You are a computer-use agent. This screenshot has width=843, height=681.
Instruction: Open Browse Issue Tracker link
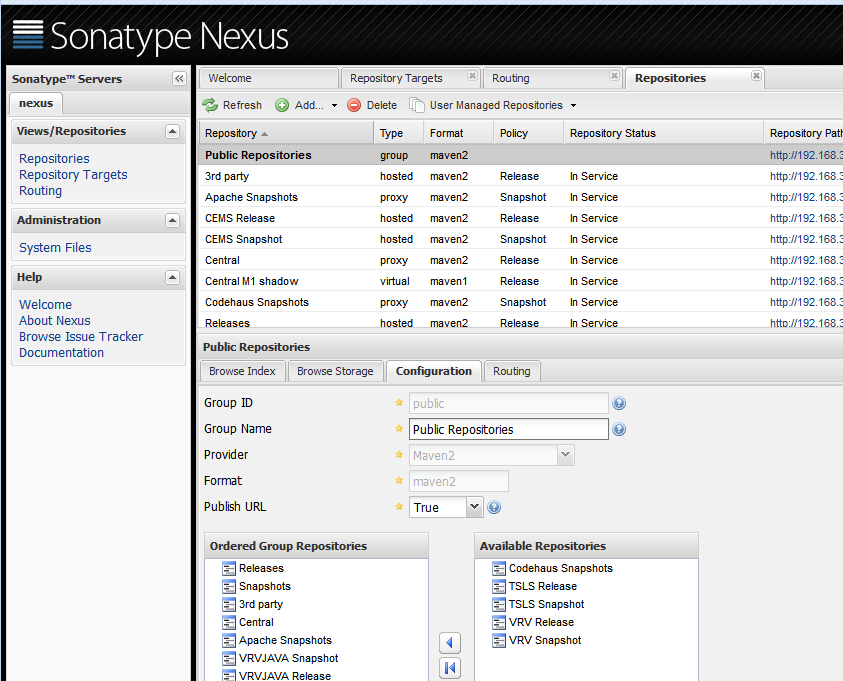point(81,337)
